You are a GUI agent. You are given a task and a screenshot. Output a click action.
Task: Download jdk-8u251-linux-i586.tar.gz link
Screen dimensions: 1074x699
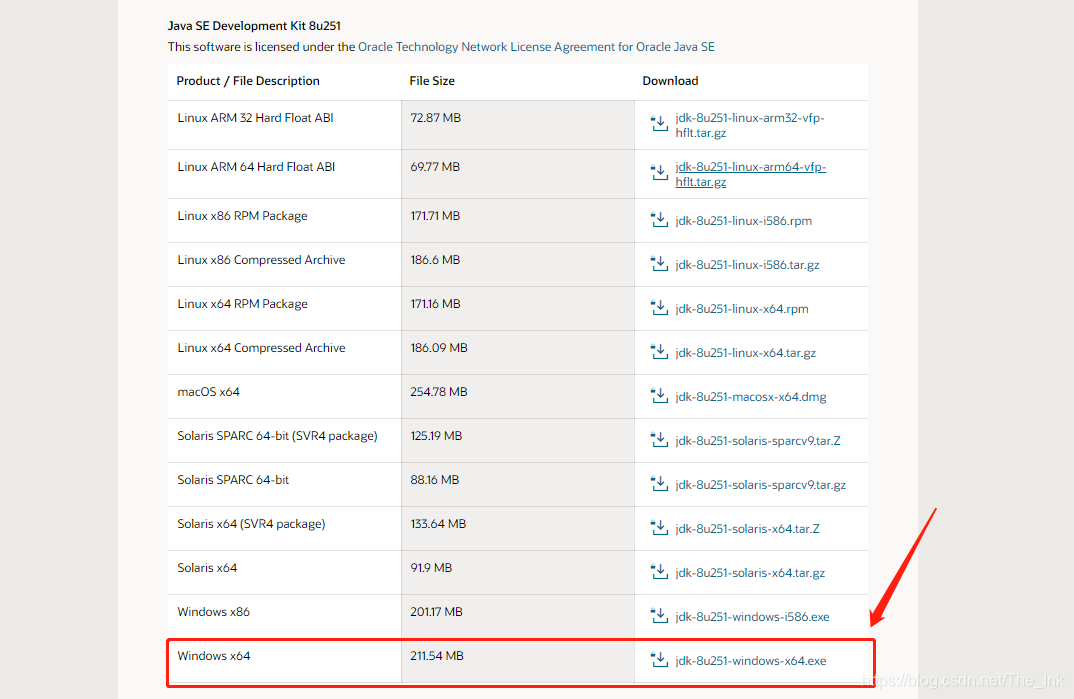click(x=747, y=264)
